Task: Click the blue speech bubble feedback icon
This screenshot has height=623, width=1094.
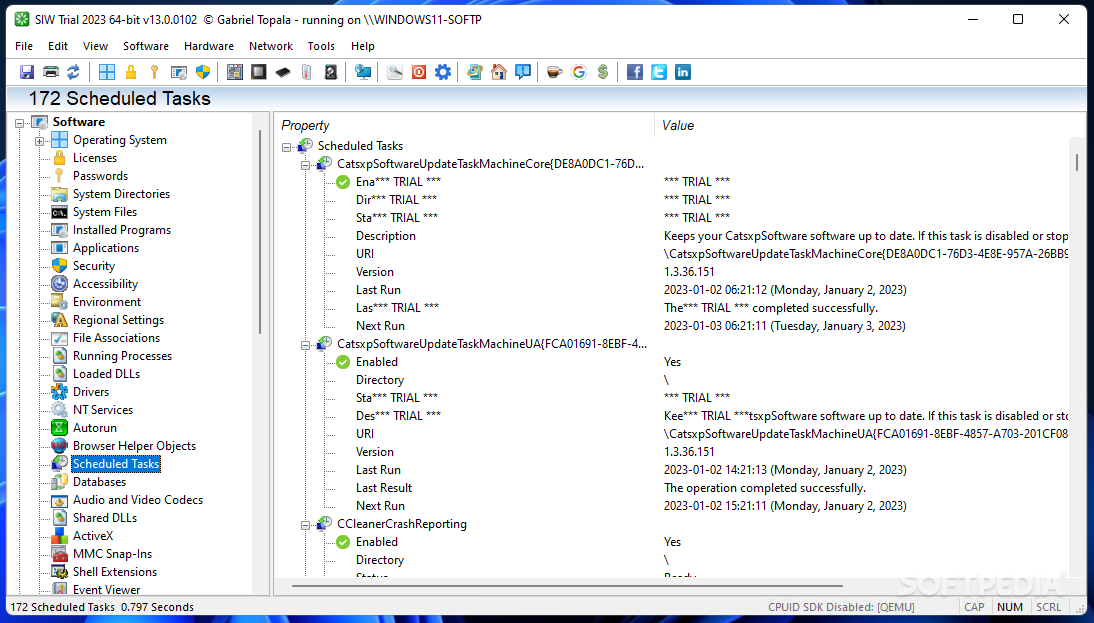Action: [x=523, y=72]
